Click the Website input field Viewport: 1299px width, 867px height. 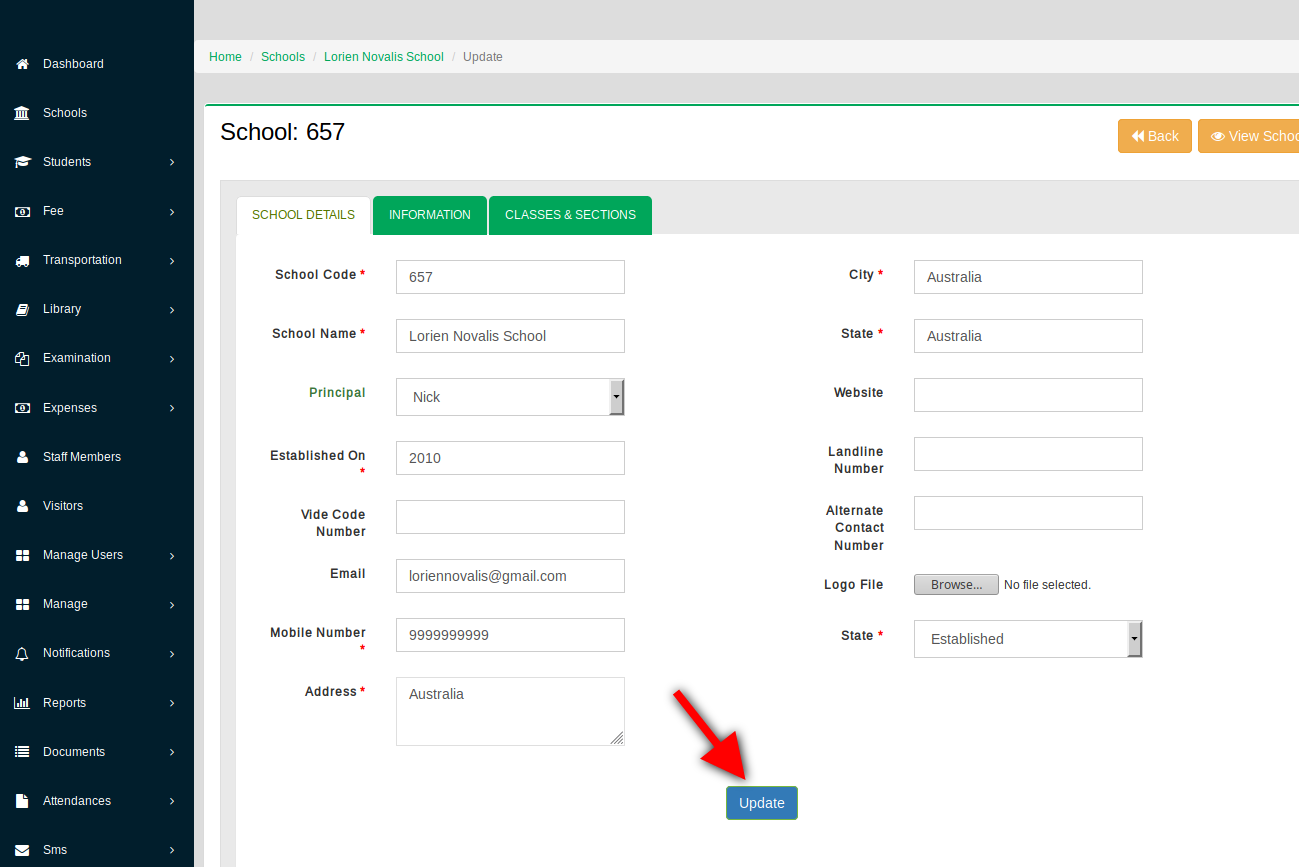point(1028,395)
